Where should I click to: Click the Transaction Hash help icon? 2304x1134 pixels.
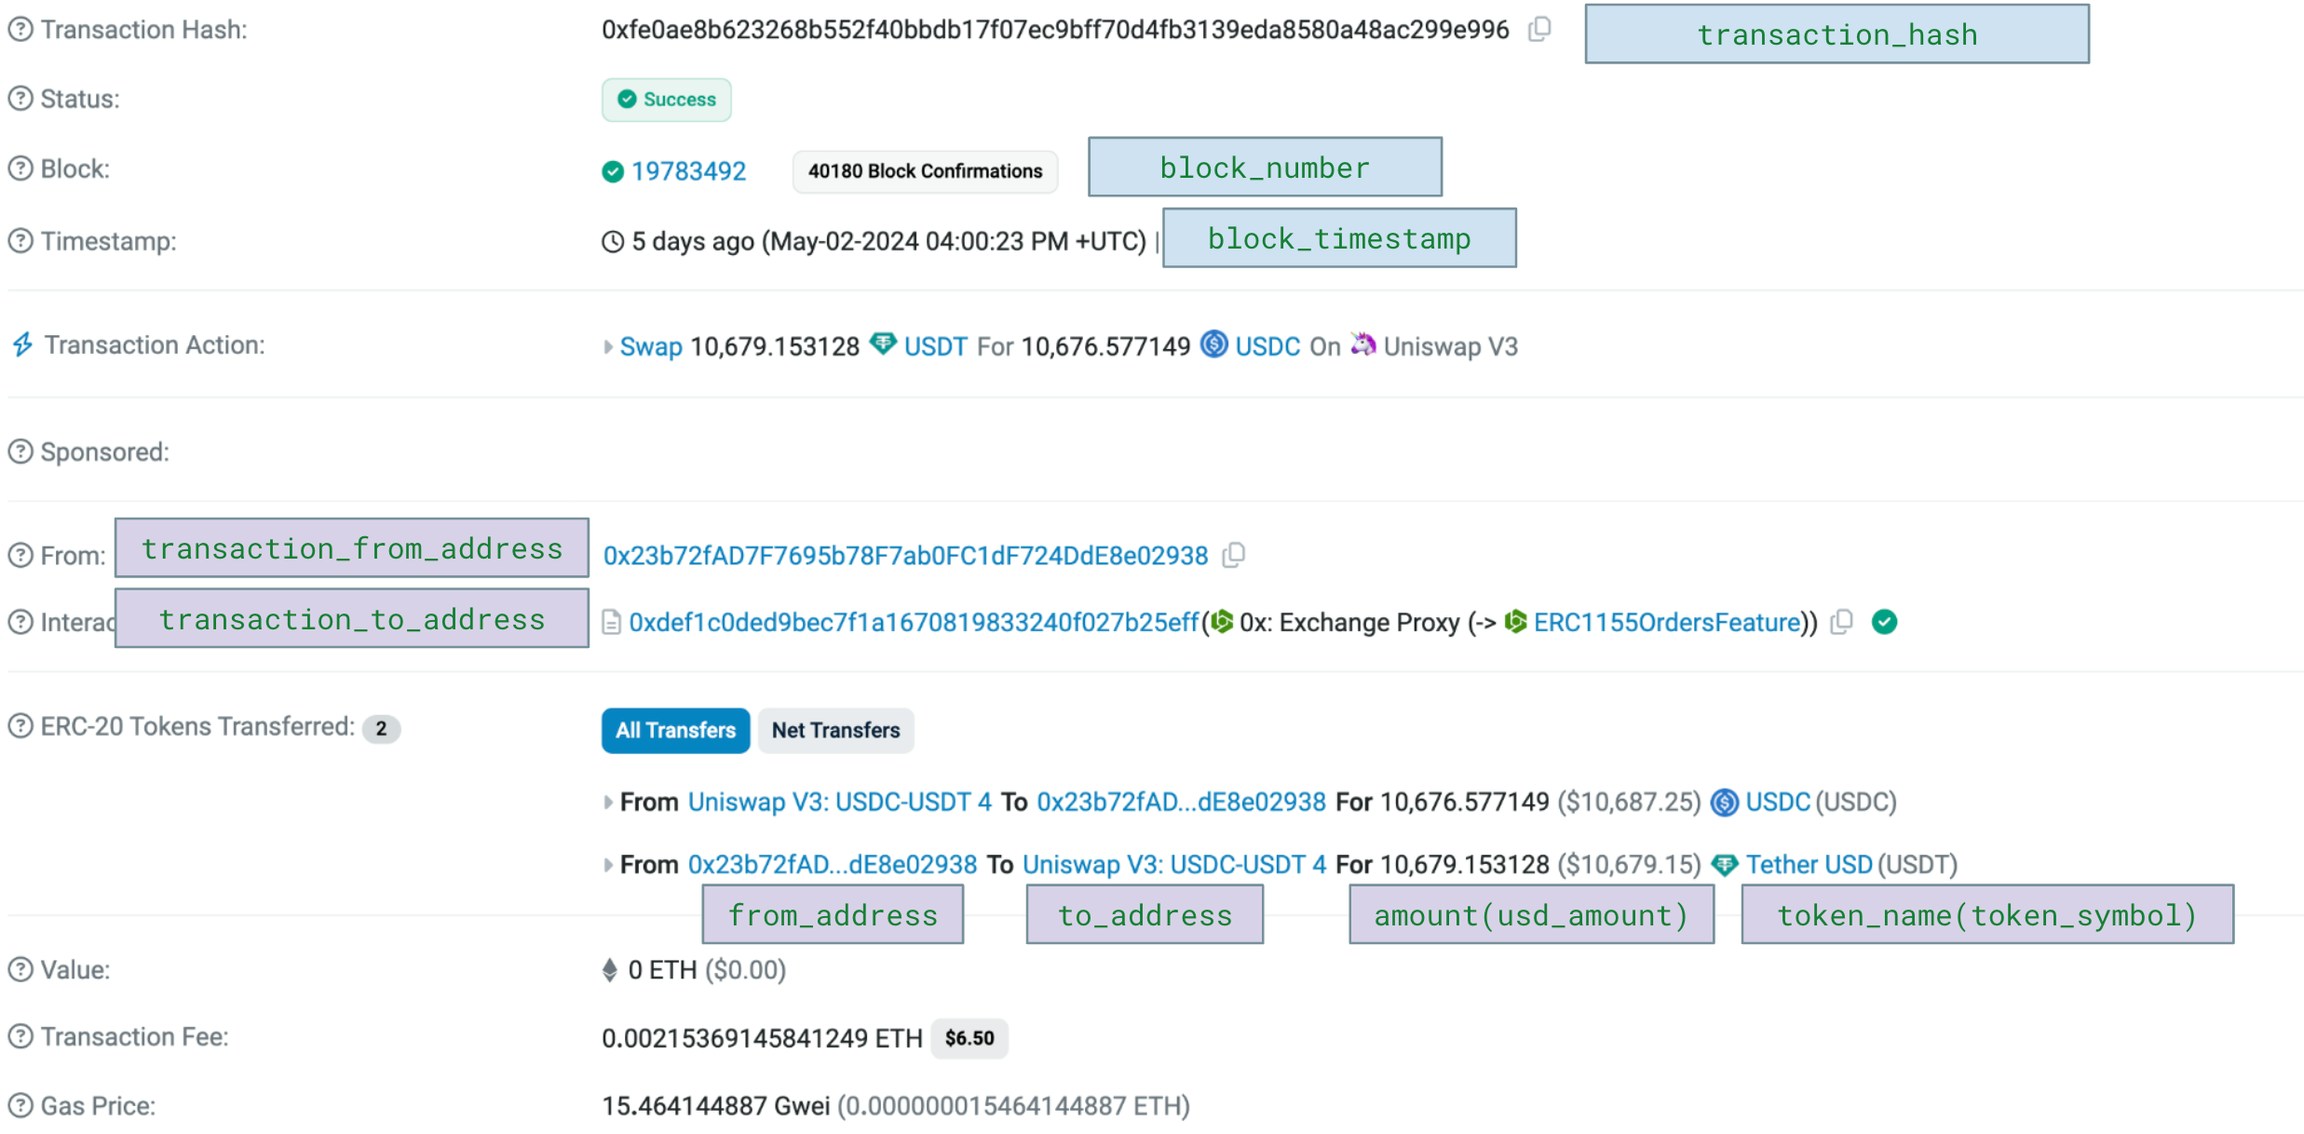click(x=20, y=30)
